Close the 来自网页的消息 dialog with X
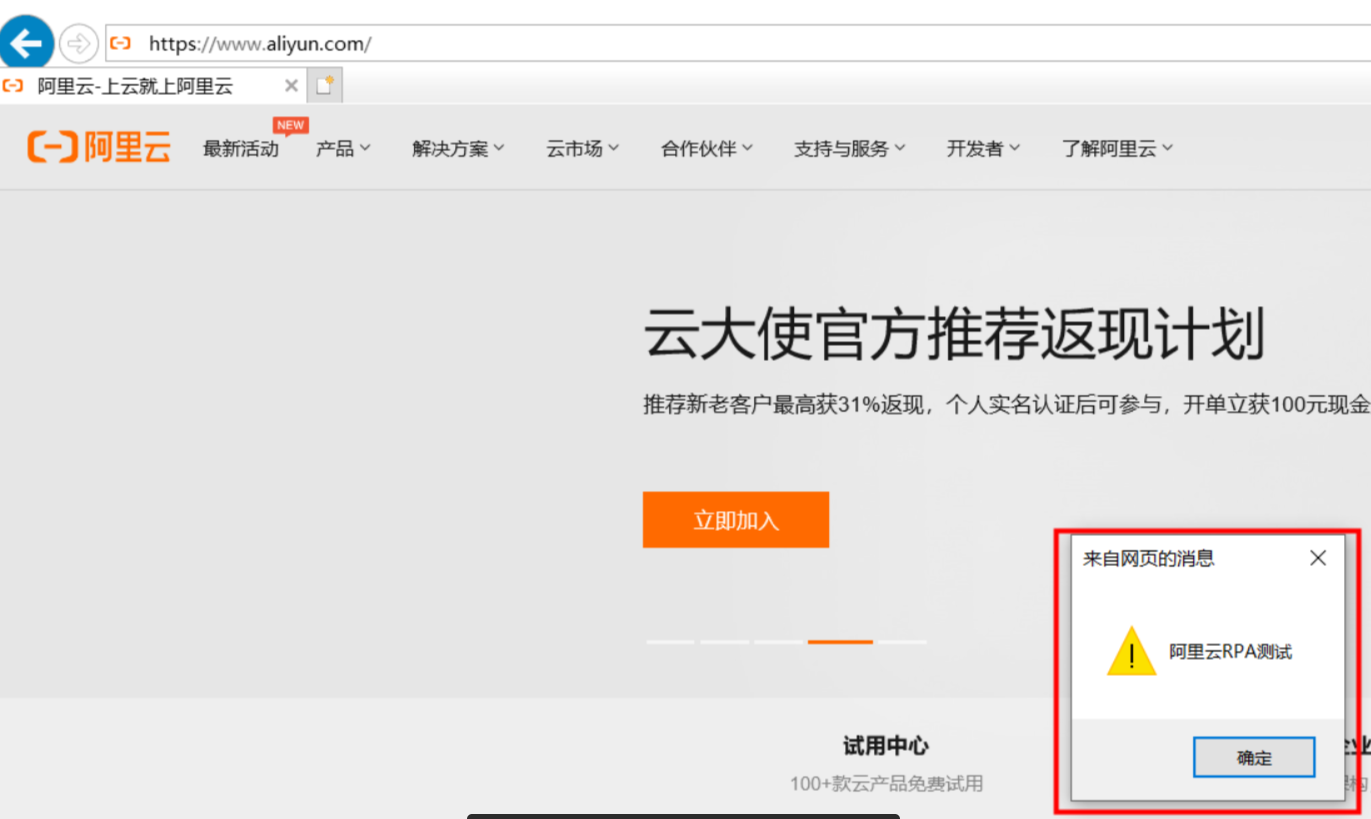1371x819 pixels. point(1318,558)
